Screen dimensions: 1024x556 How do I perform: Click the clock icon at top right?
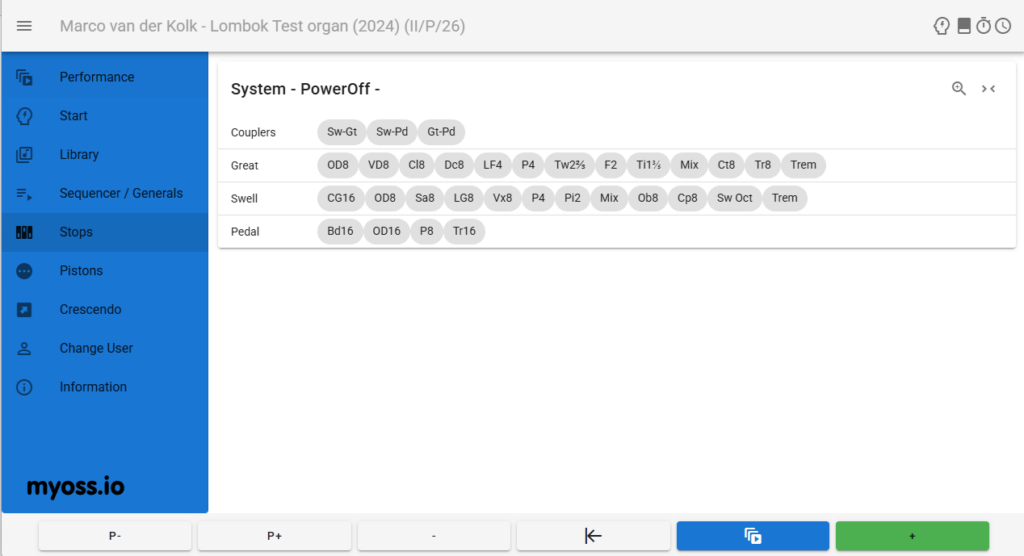tap(1003, 25)
